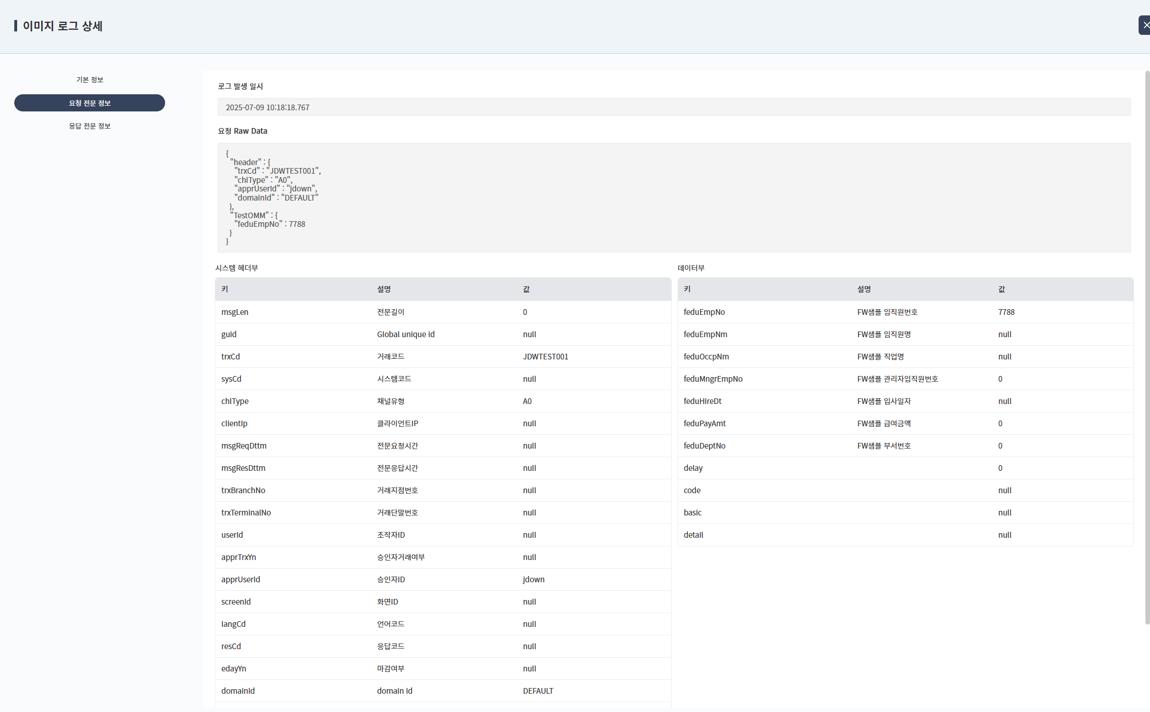1150x712 pixels.
Task: Click the vertical scrollbar on the right
Action: pos(1147,348)
